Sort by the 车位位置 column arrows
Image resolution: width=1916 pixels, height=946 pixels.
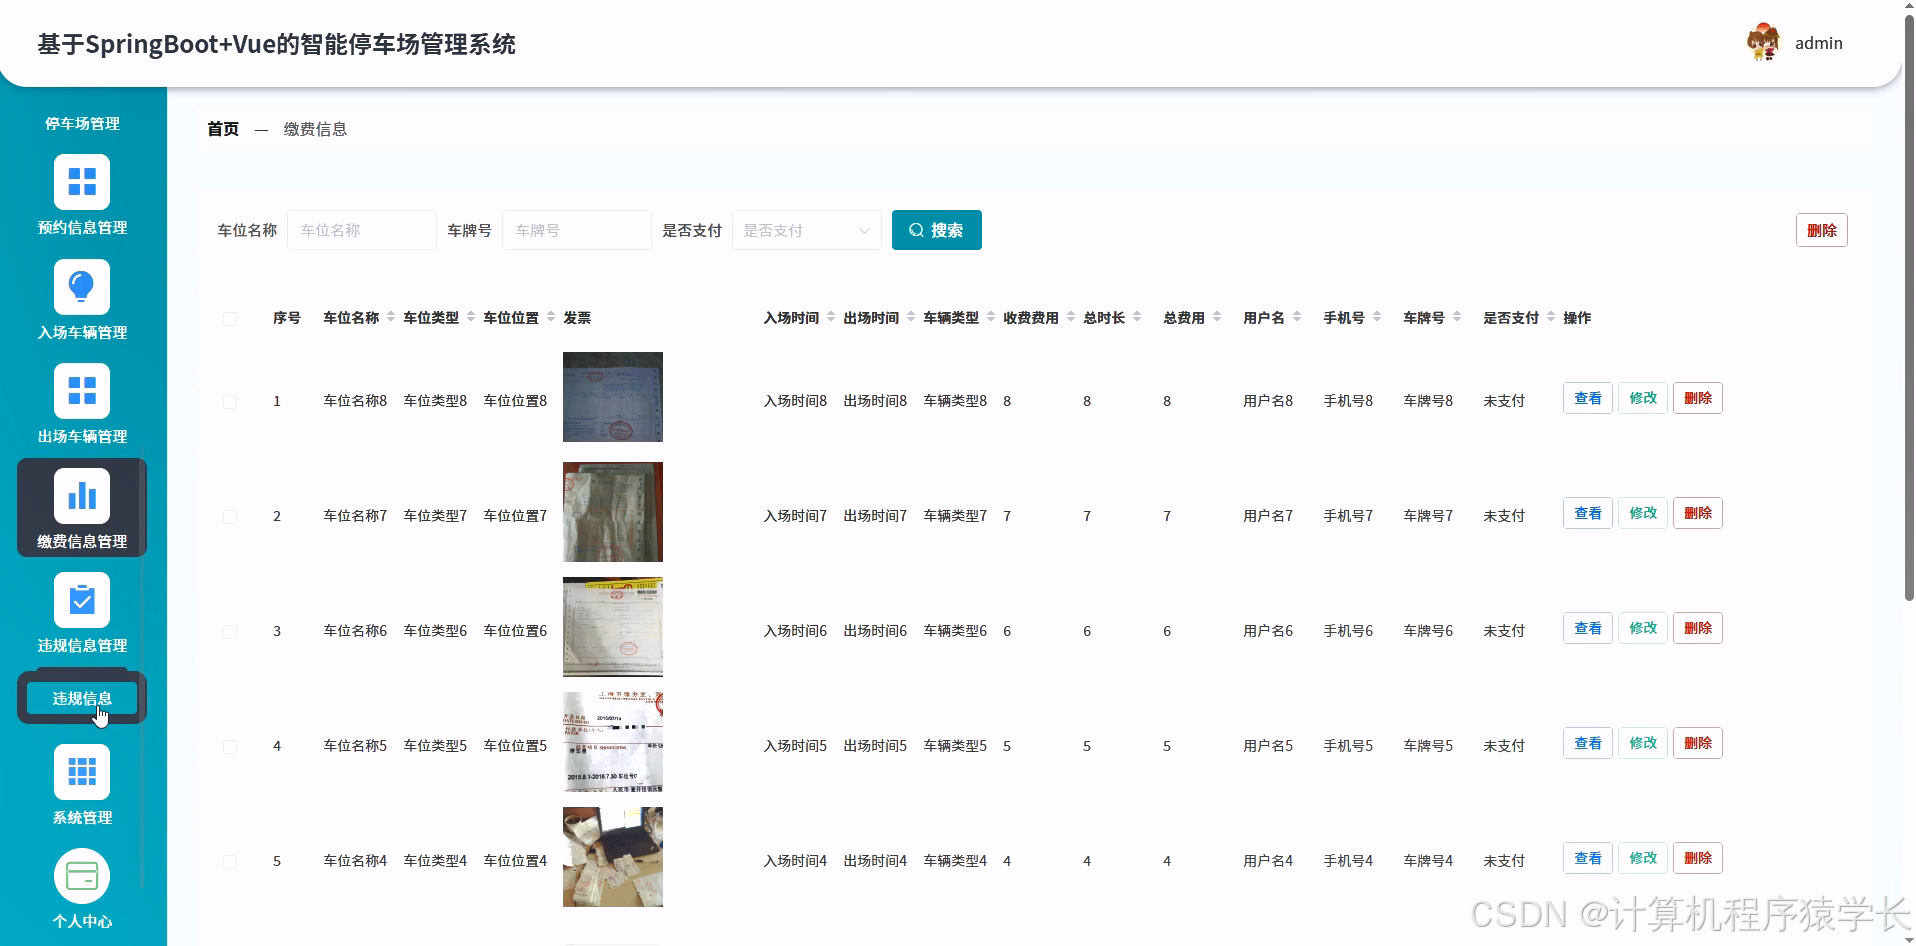[551, 317]
